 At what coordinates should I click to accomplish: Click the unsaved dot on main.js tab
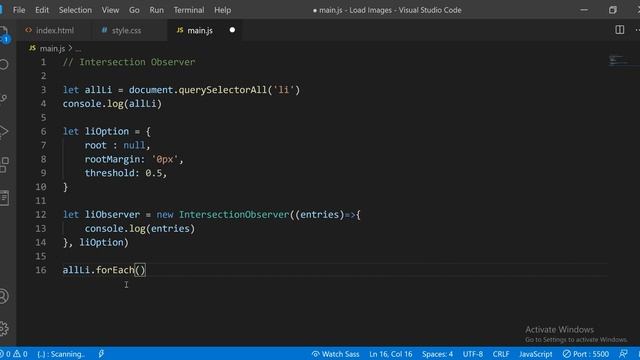[232, 30]
